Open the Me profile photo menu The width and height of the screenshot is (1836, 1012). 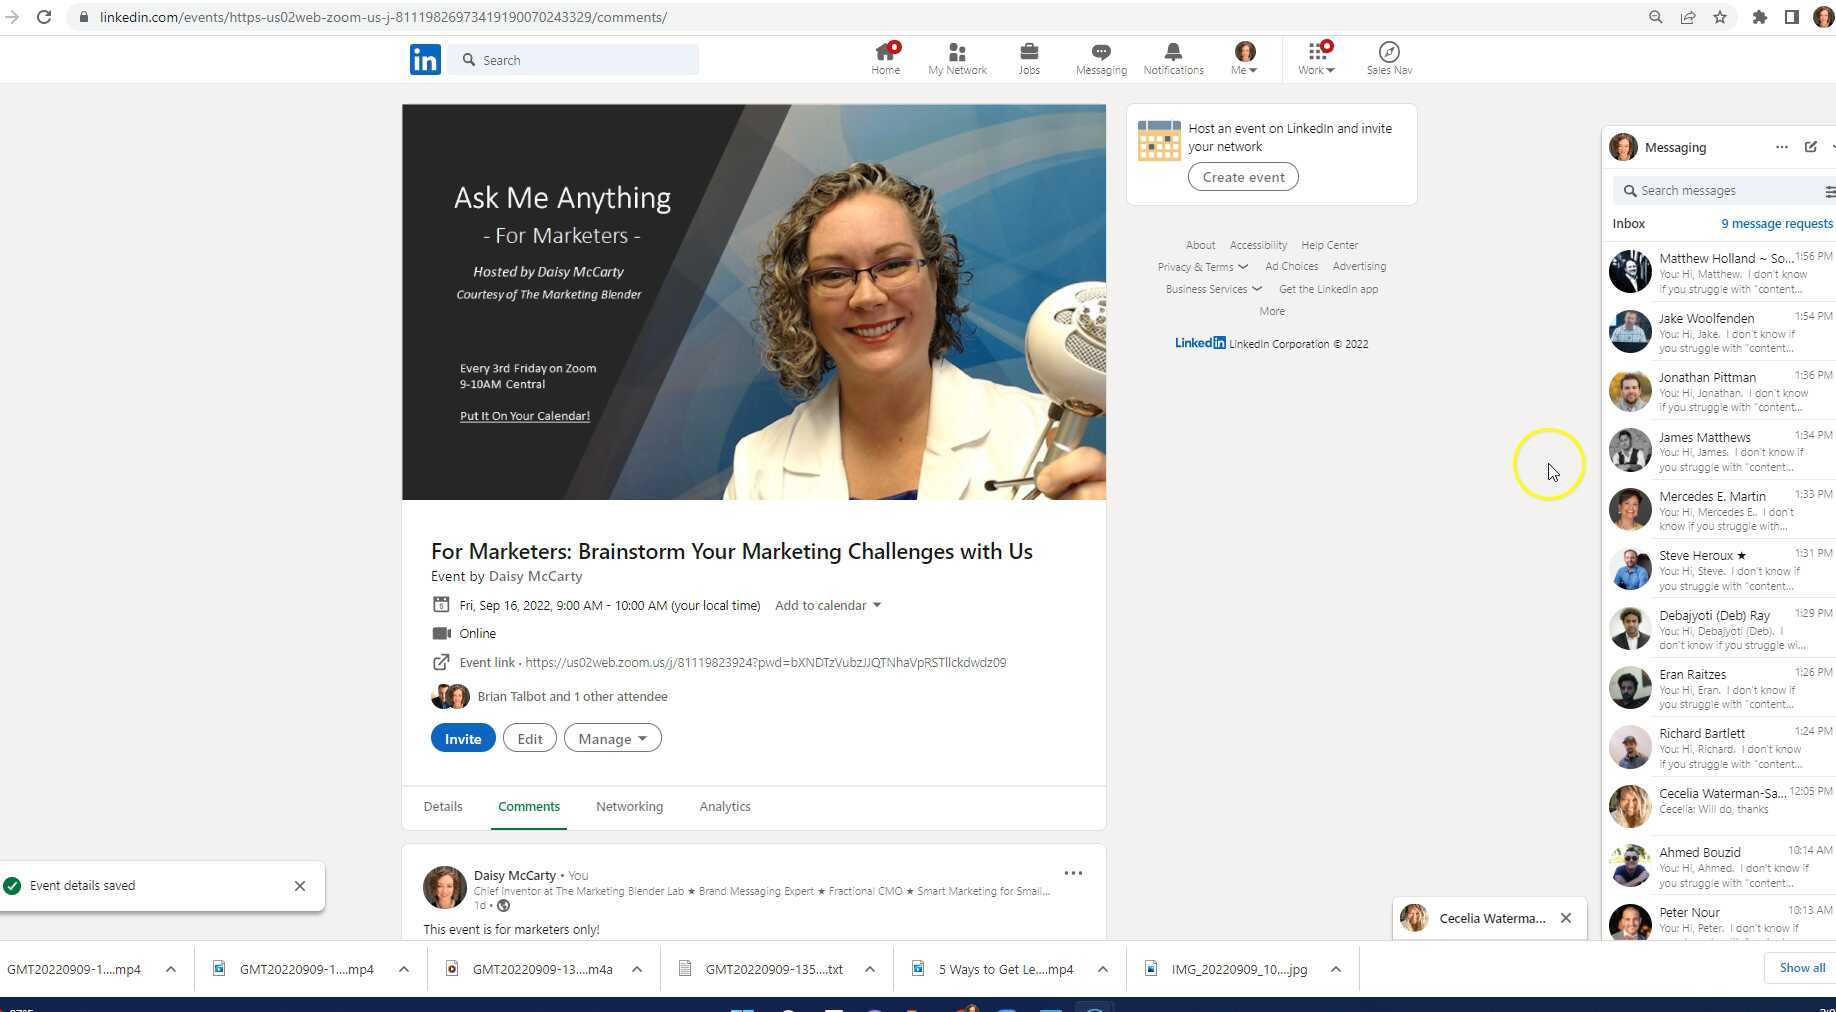pyautogui.click(x=1243, y=52)
